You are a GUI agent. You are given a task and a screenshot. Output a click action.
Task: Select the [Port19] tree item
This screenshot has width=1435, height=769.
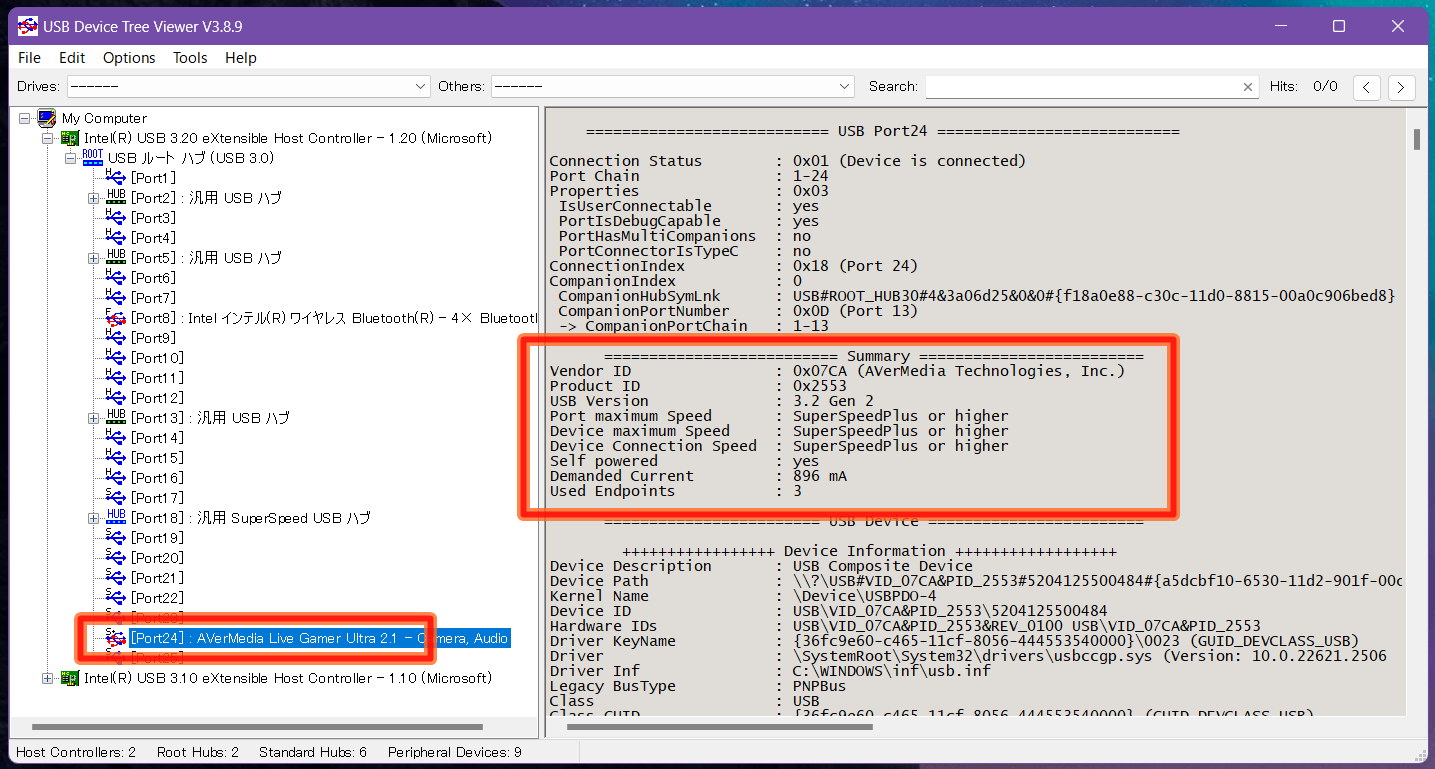coord(157,538)
